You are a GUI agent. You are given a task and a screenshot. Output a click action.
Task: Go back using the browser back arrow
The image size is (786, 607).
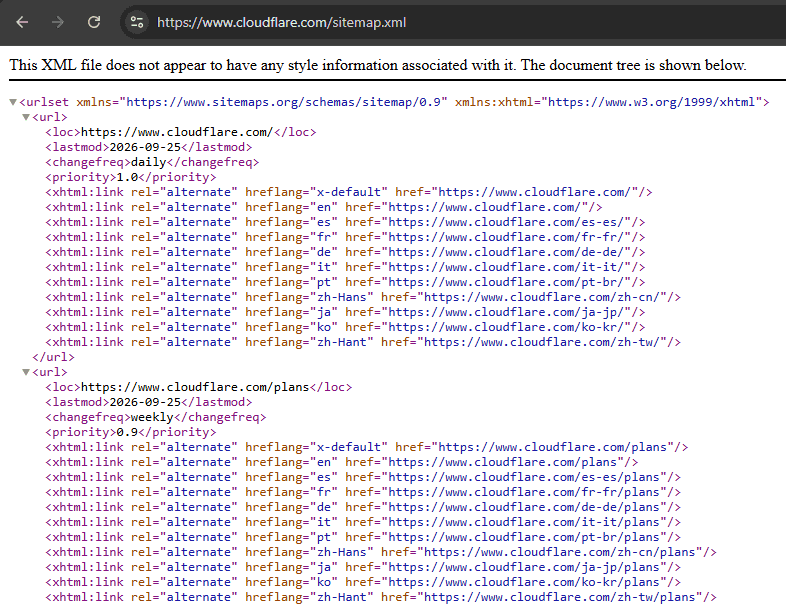tap(22, 22)
